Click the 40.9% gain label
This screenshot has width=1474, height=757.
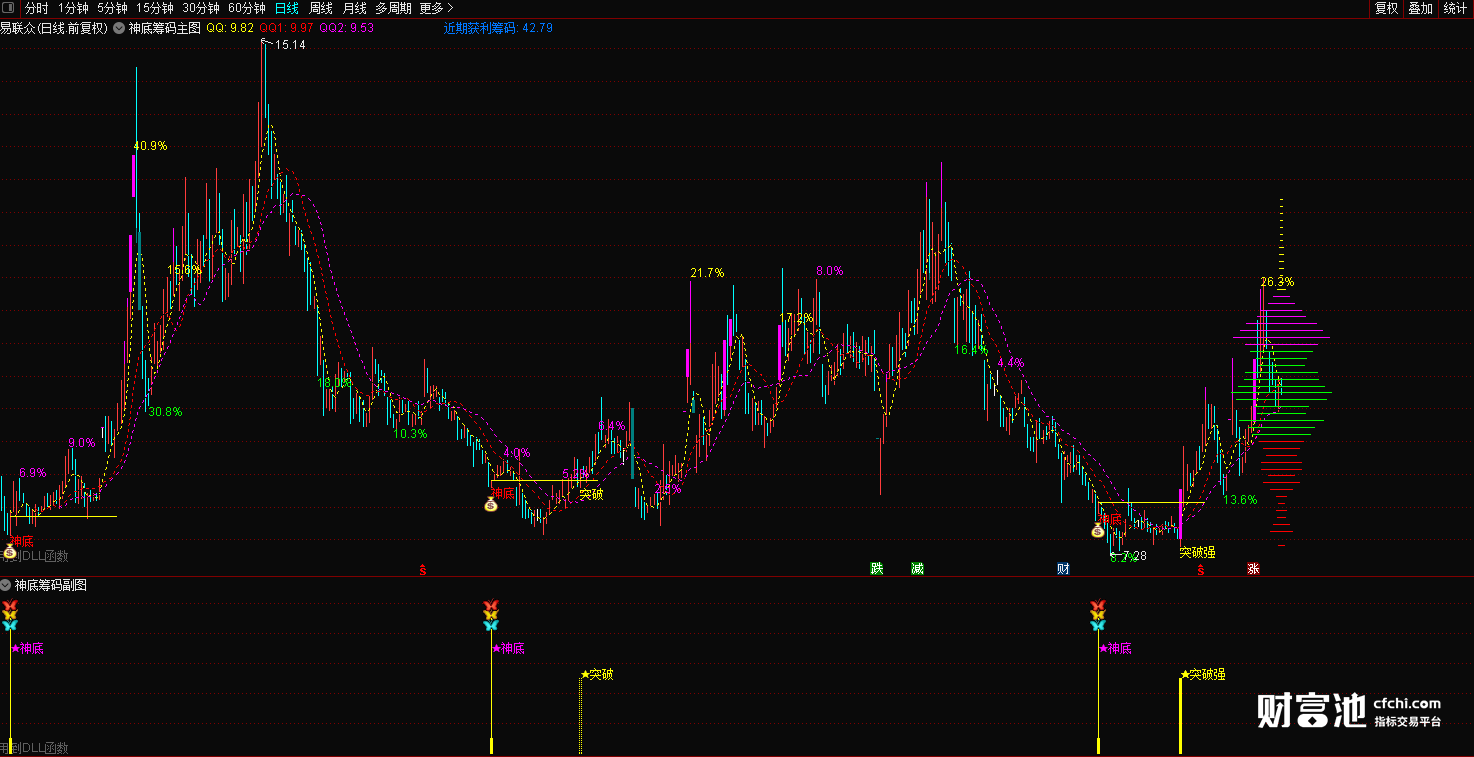[150, 145]
